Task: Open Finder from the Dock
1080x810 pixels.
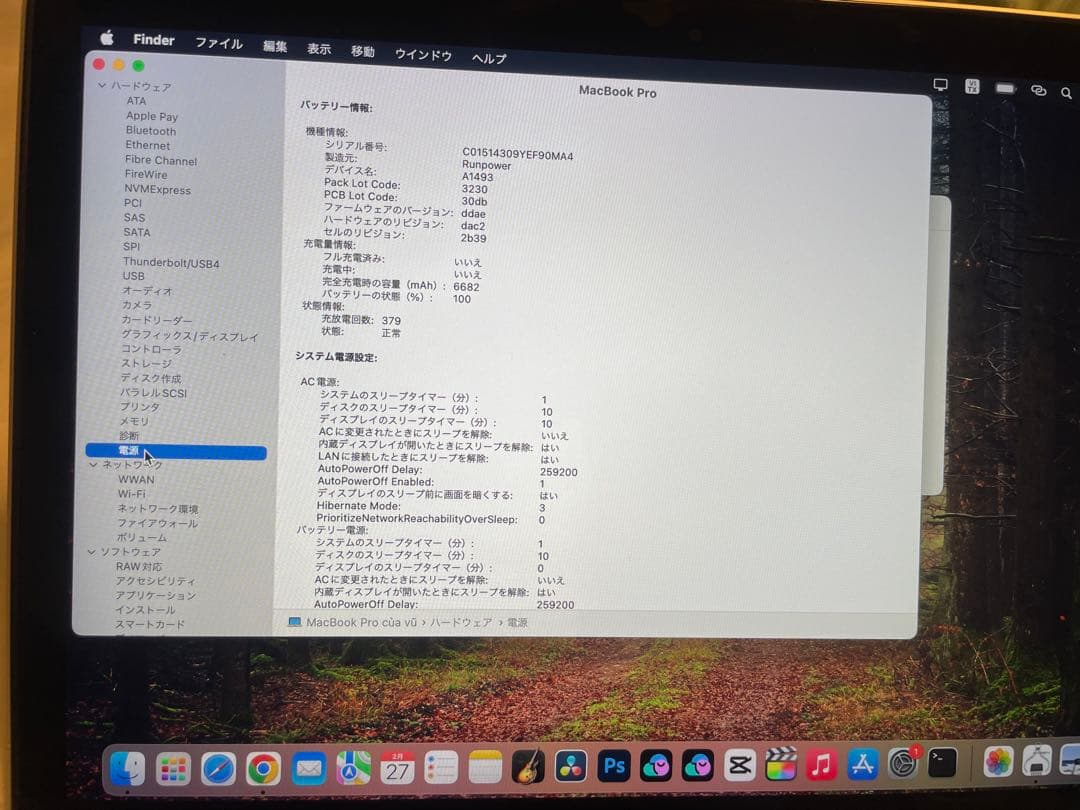Action: pos(128,767)
